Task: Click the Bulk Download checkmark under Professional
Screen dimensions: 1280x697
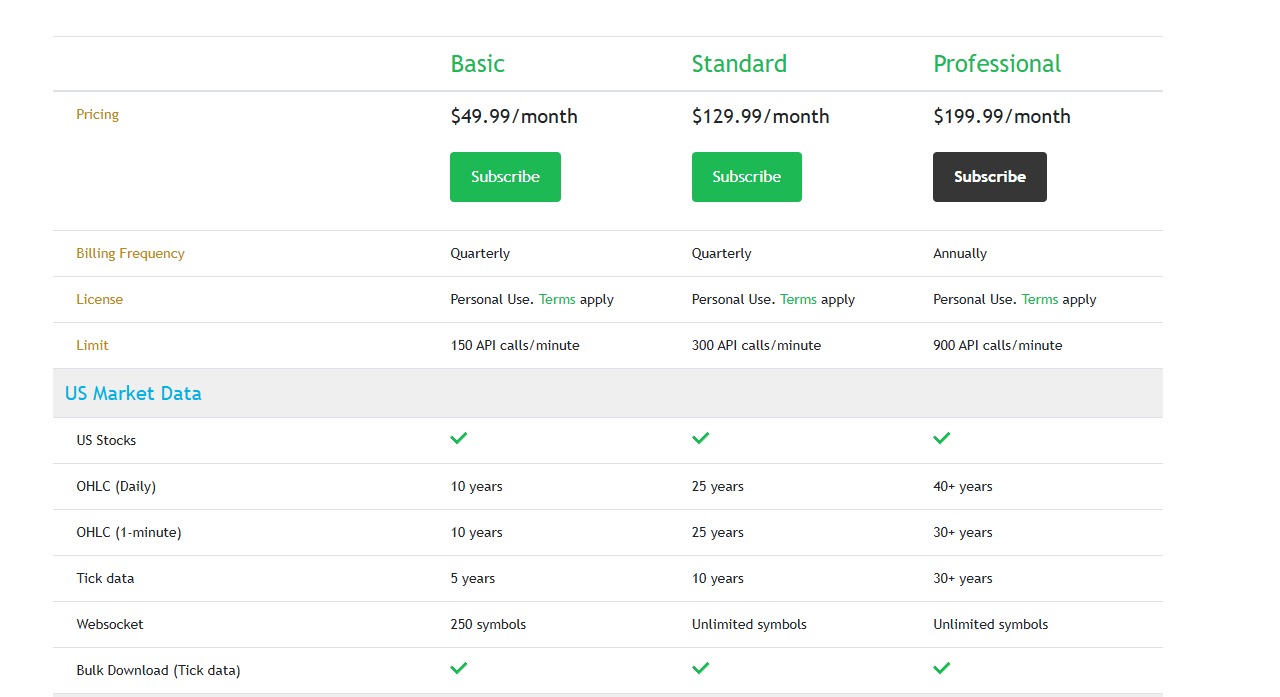Action: [941, 668]
